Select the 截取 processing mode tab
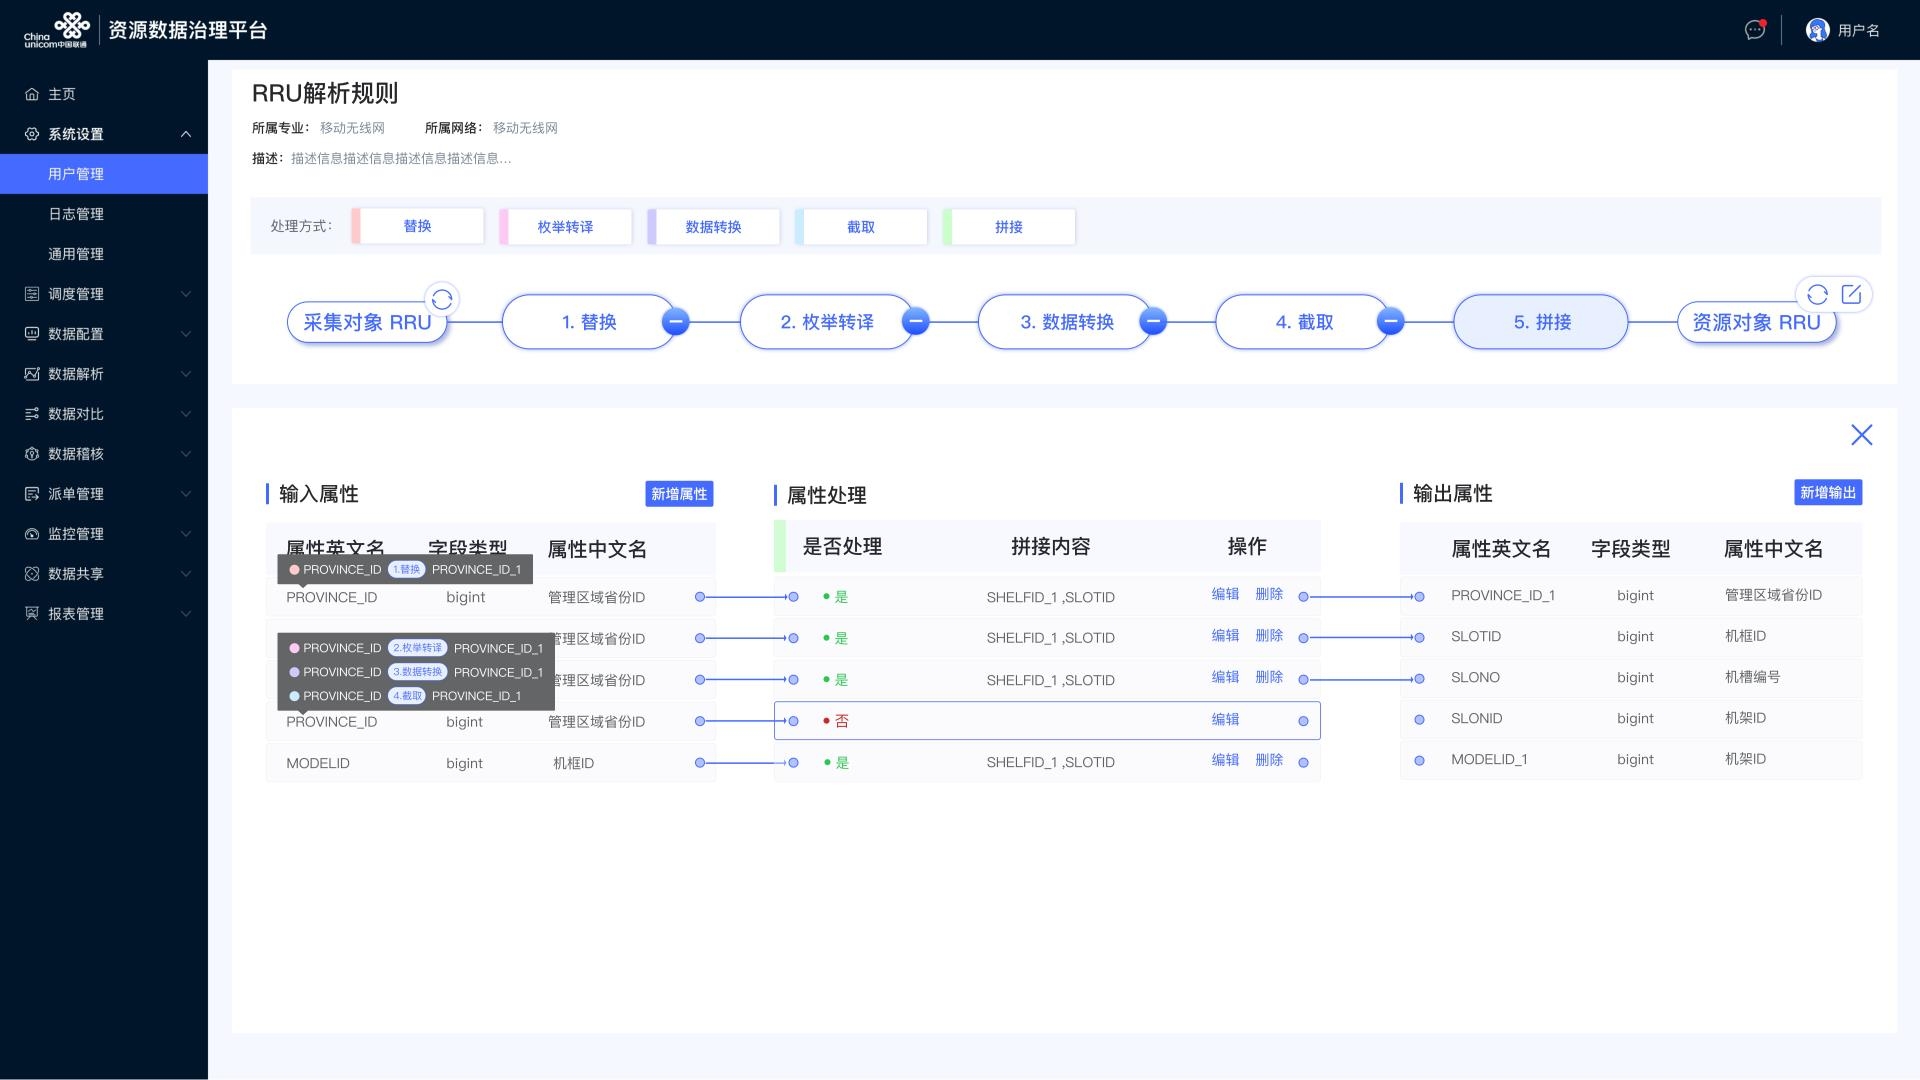 pyautogui.click(x=860, y=225)
